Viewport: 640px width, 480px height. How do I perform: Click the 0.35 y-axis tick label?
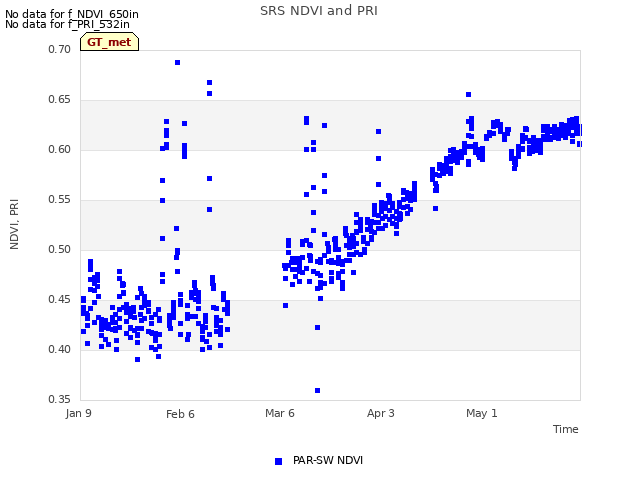pyautogui.click(x=60, y=399)
